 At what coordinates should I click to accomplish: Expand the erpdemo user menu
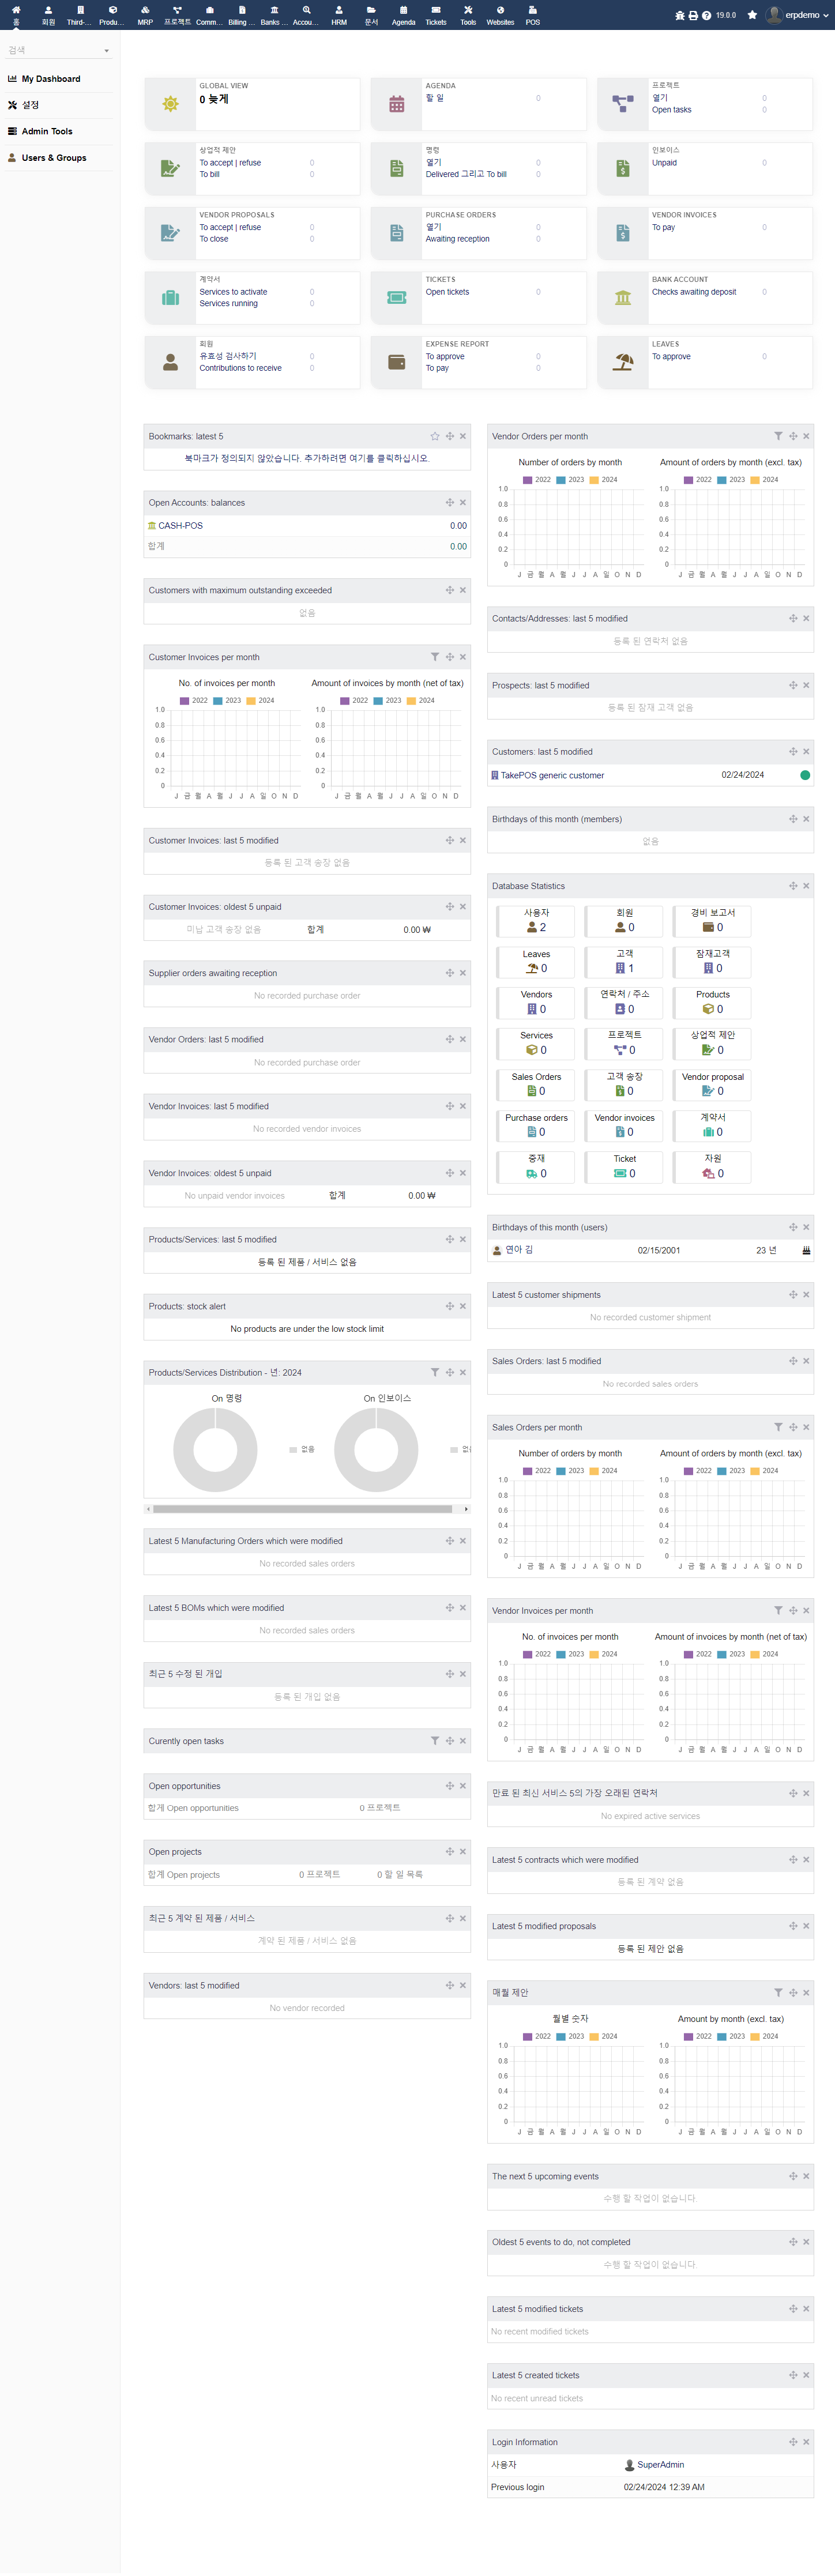800,15
